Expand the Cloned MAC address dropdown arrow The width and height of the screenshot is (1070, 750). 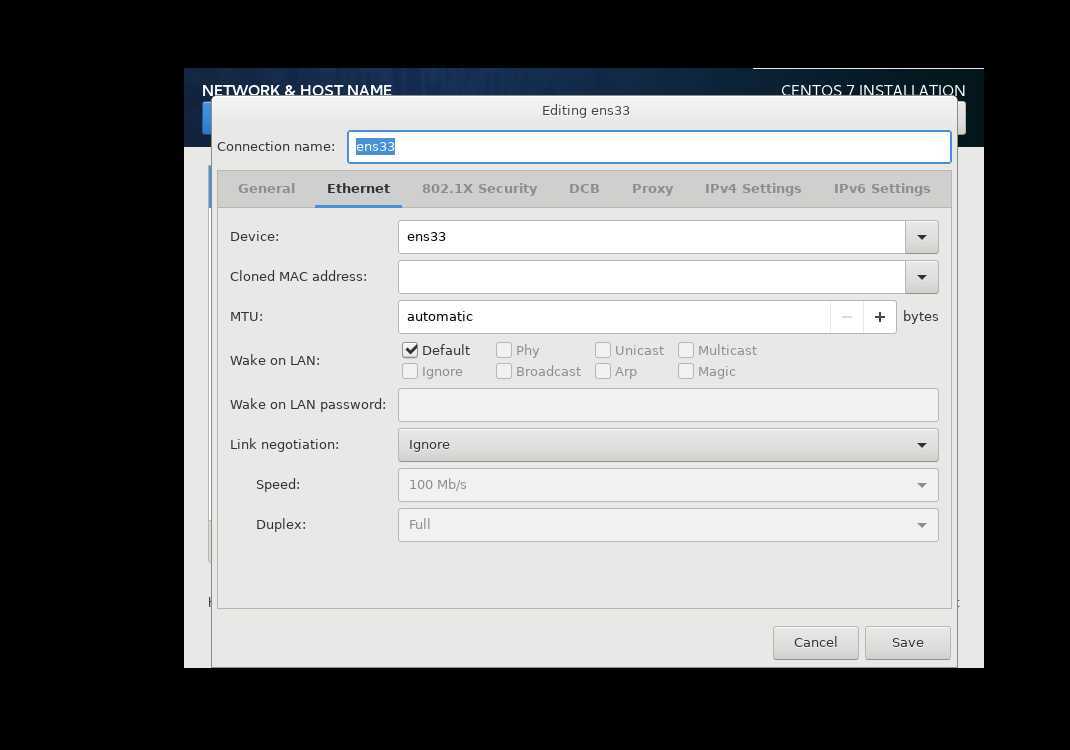pyautogui.click(x=922, y=277)
